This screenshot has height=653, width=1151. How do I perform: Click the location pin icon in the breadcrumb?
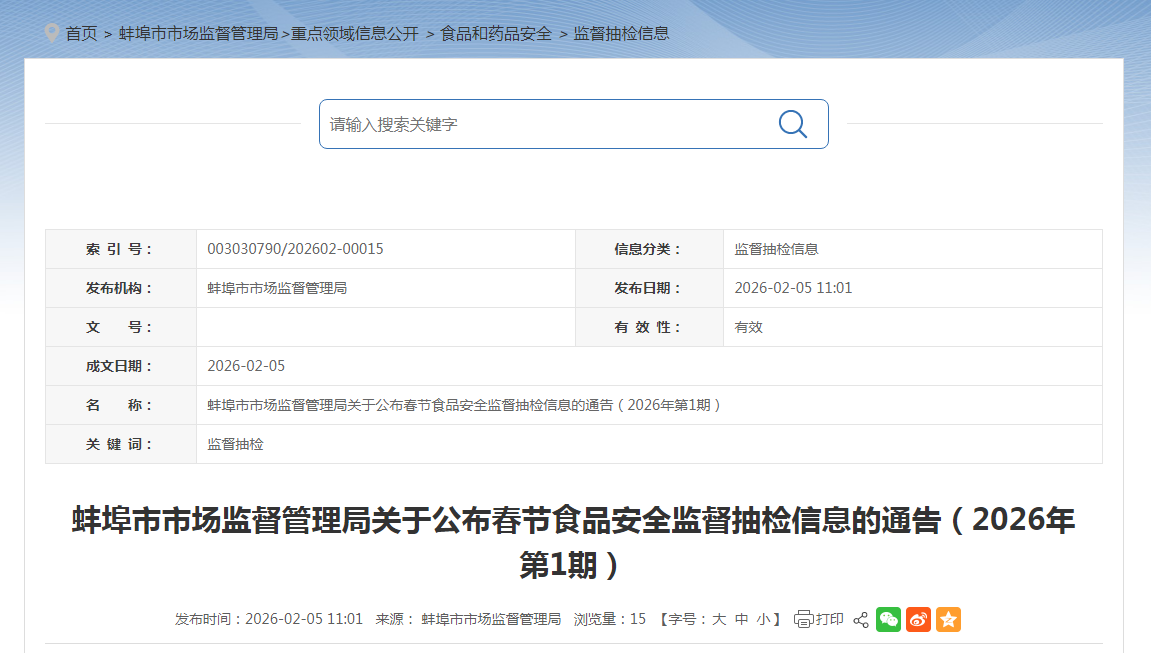51,31
